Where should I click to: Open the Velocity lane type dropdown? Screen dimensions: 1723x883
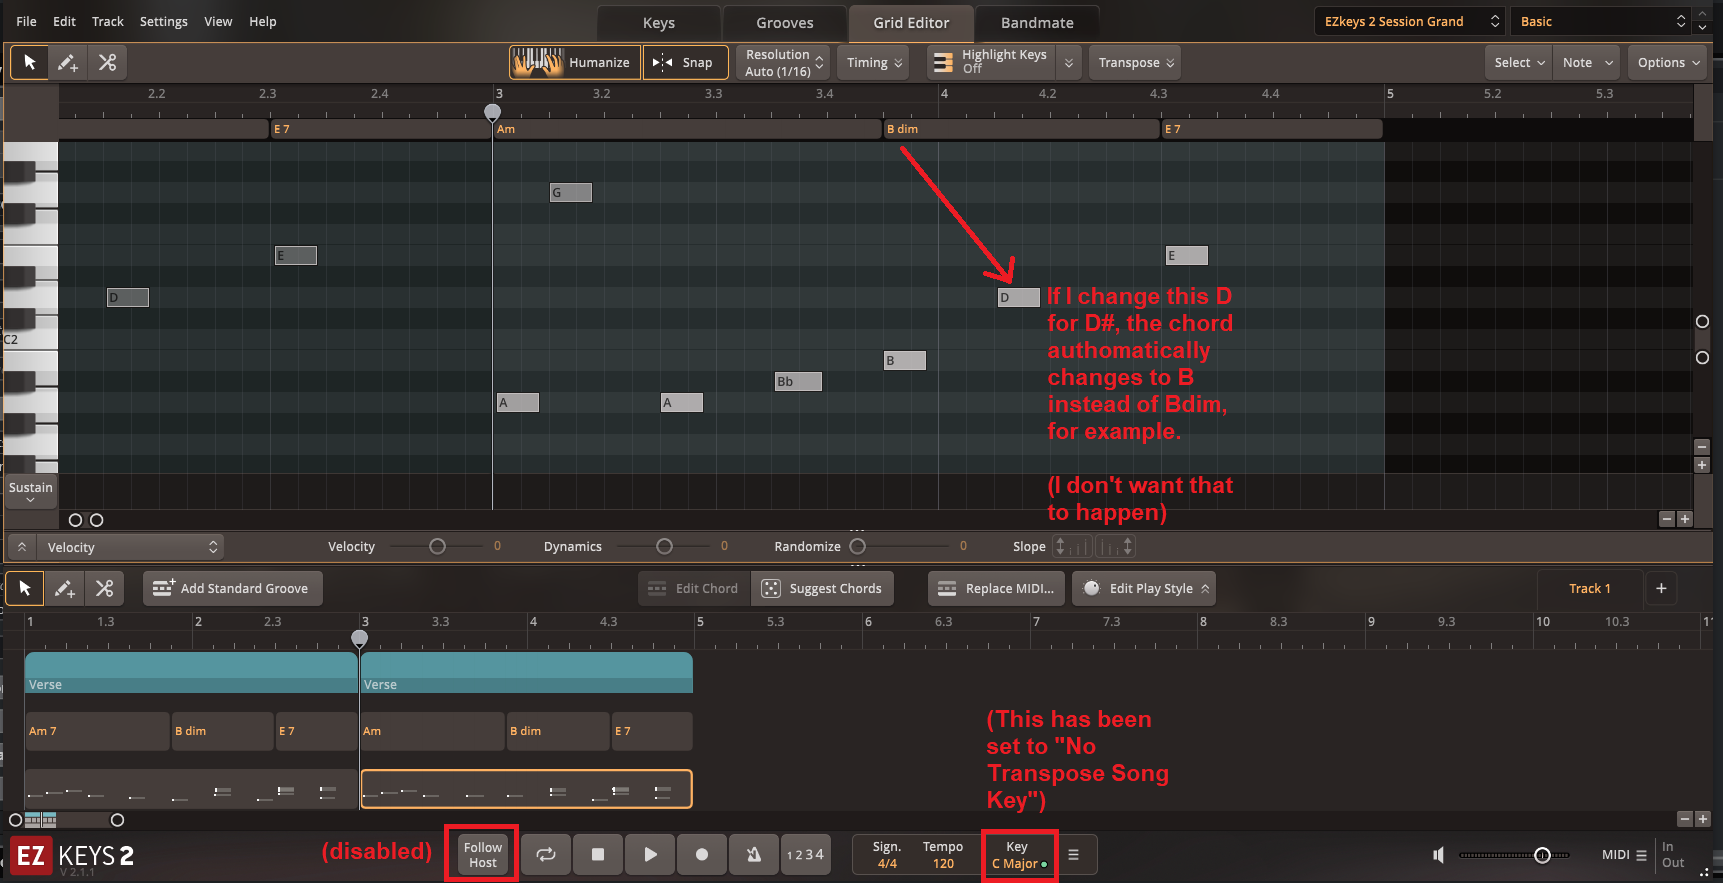130,547
